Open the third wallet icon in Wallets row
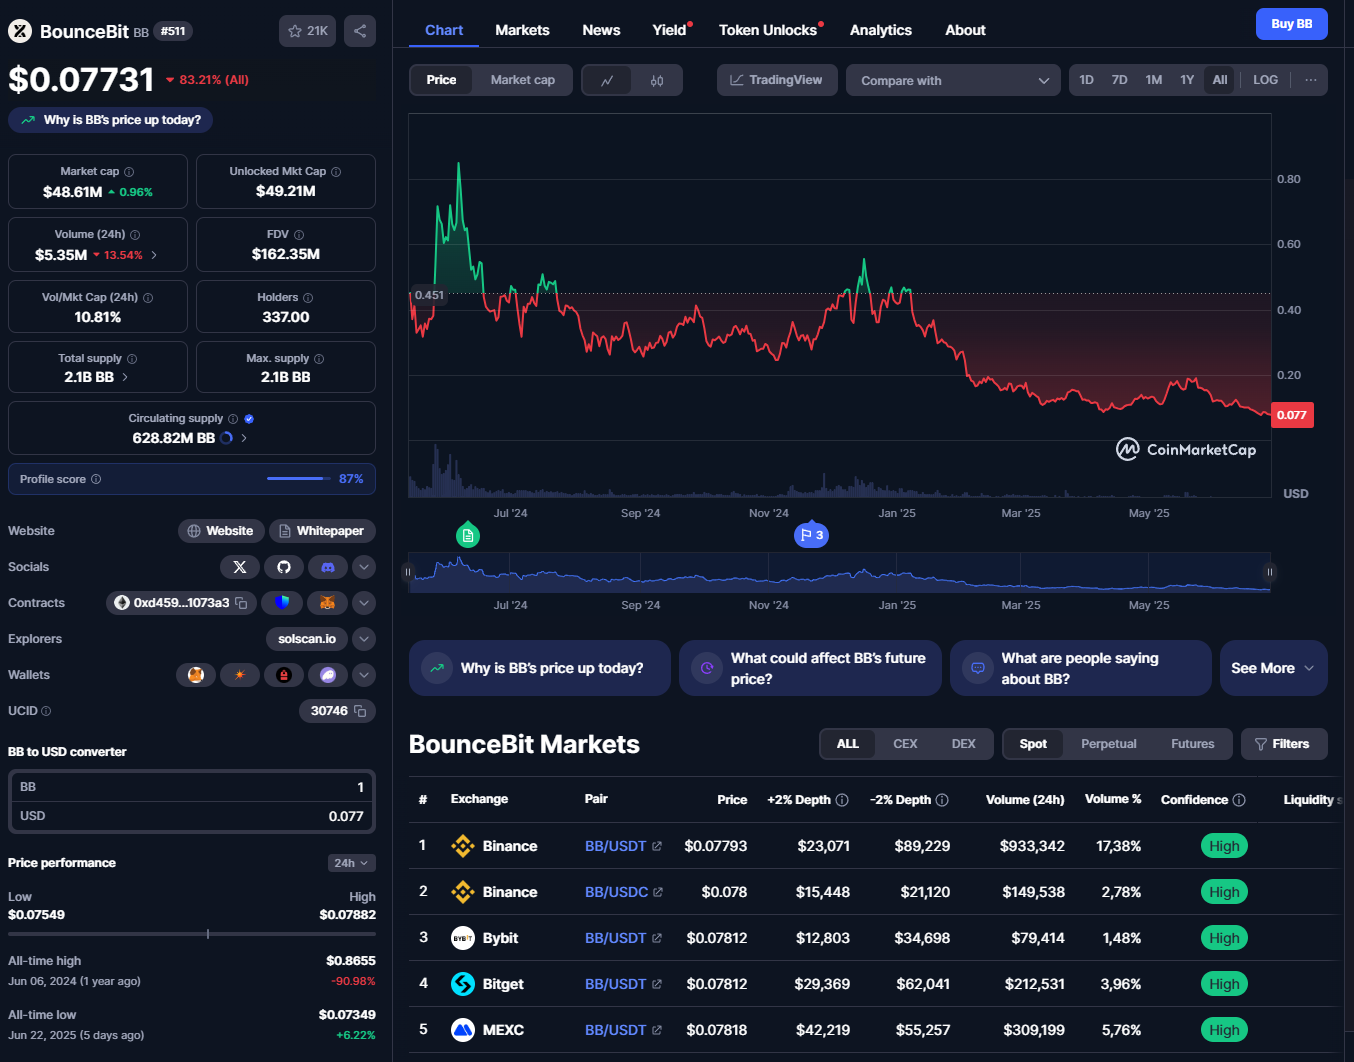Screen dimensions: 1354x1062 [x=284, y=675]
